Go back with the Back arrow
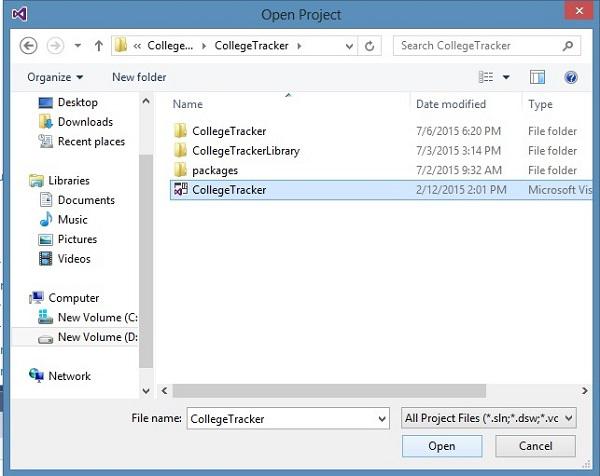The width and height of the screenshot is (600, 476). pos(28,46)
